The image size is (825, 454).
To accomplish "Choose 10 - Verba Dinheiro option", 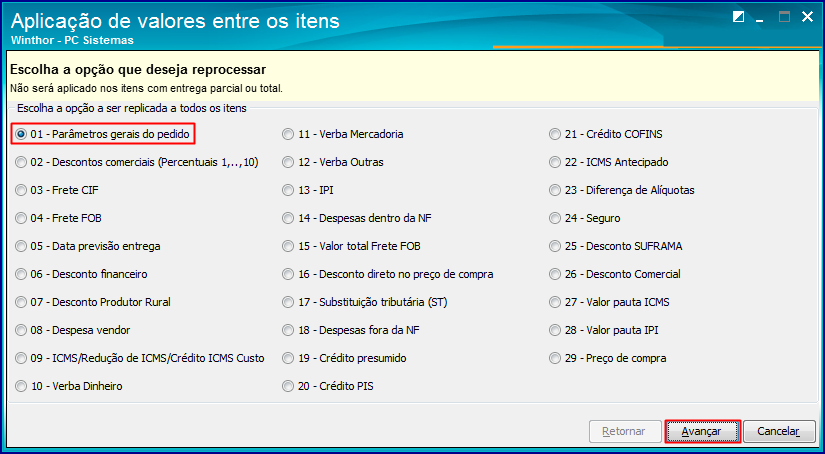I will (69, 386).
